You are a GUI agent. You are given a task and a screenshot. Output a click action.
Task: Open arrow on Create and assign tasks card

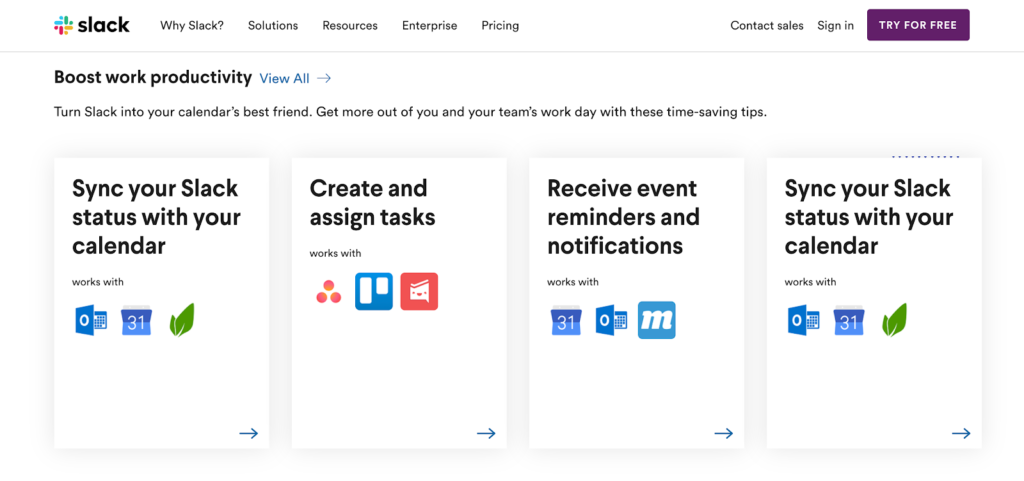(486, 433)
